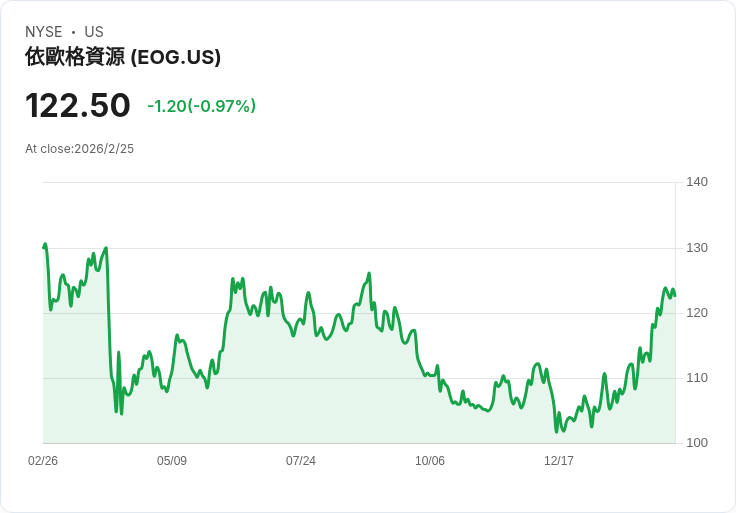
Task: Click the -1.20(-0.97%) price change
Action: (201, 106)
